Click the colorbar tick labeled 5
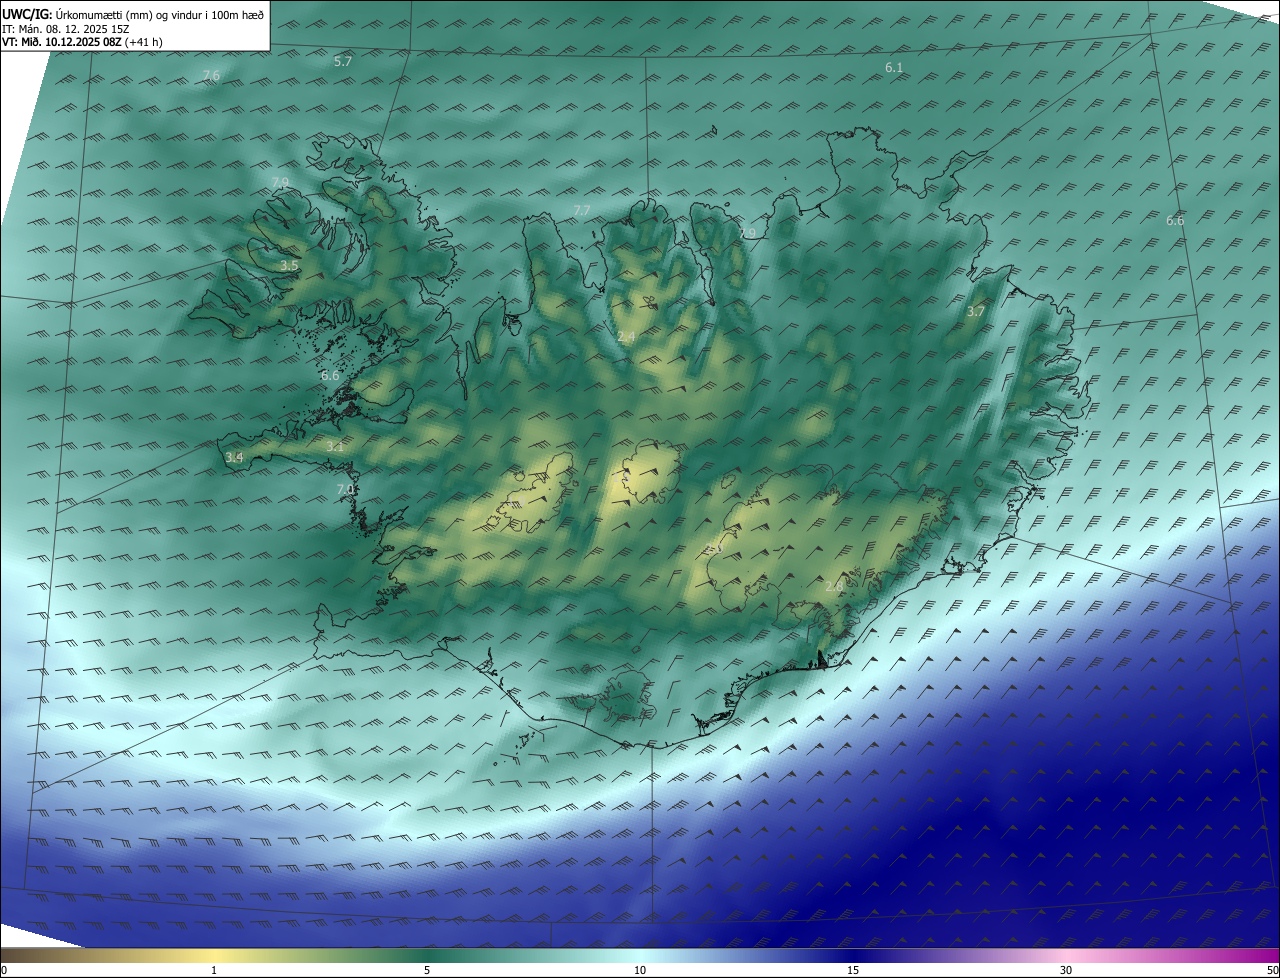Viewport: 1280px width, 978px height. point(427,970)
